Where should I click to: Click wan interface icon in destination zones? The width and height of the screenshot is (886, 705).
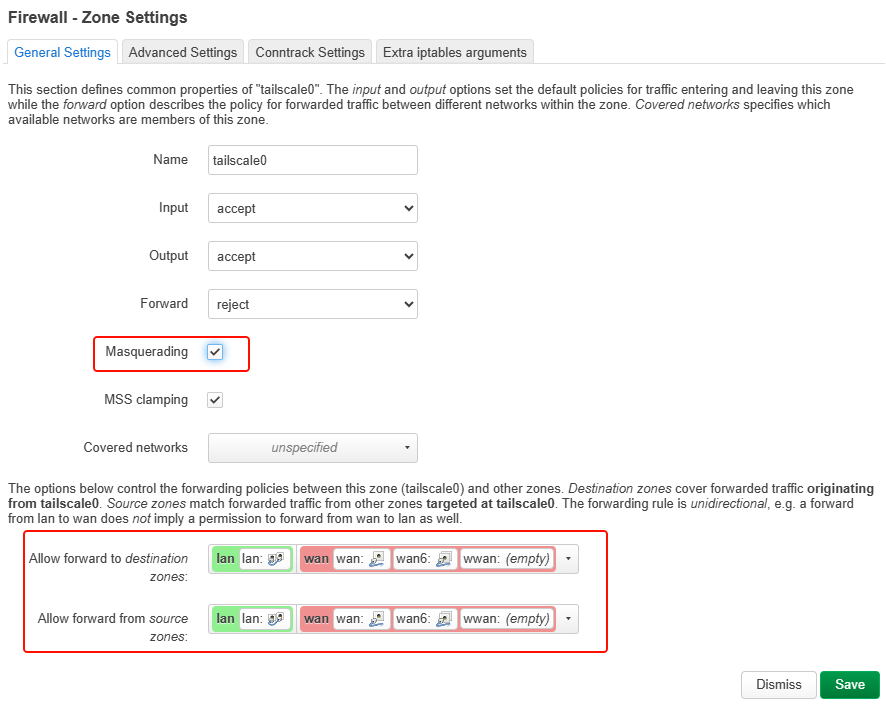click(377, 559)
